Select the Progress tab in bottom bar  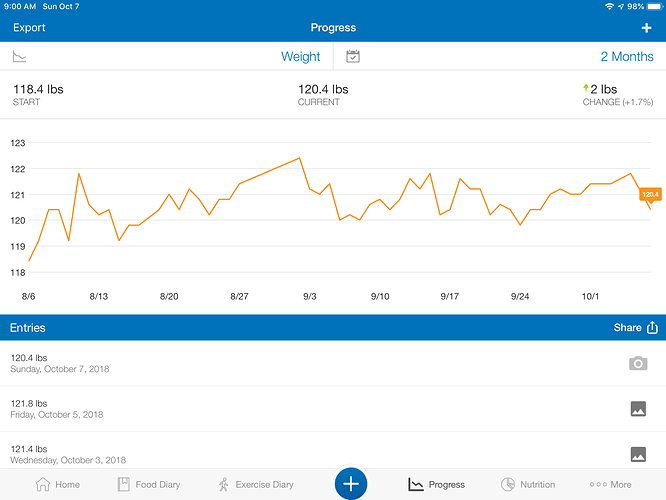(437, 484)
